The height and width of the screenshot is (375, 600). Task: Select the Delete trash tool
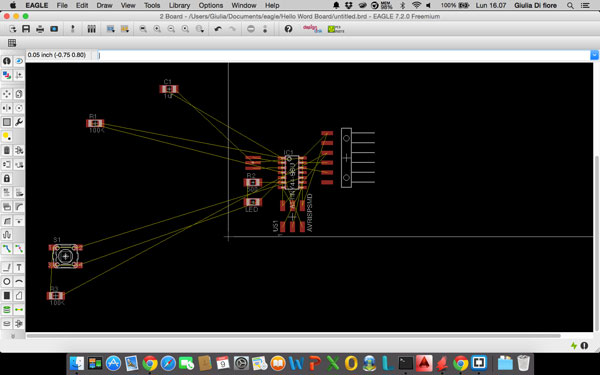pyautogui.click(x=7, y=150)
